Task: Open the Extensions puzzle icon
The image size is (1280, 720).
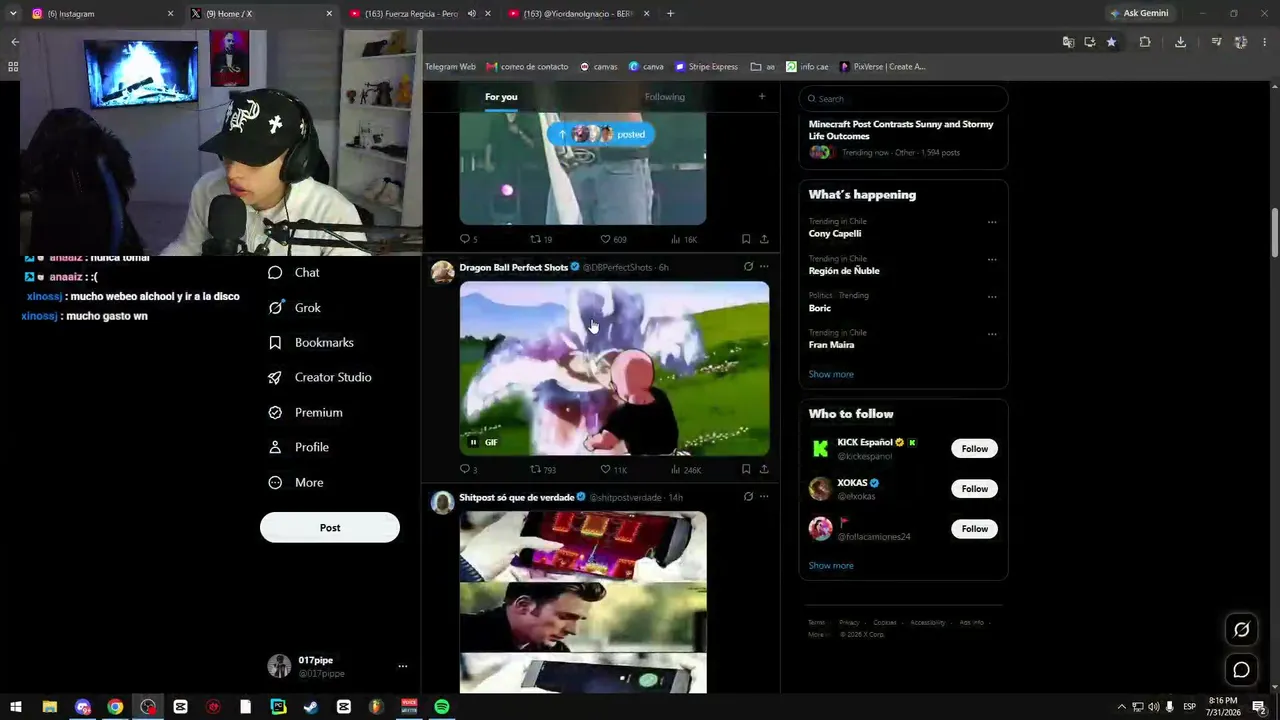Action: coord(1145,42)
